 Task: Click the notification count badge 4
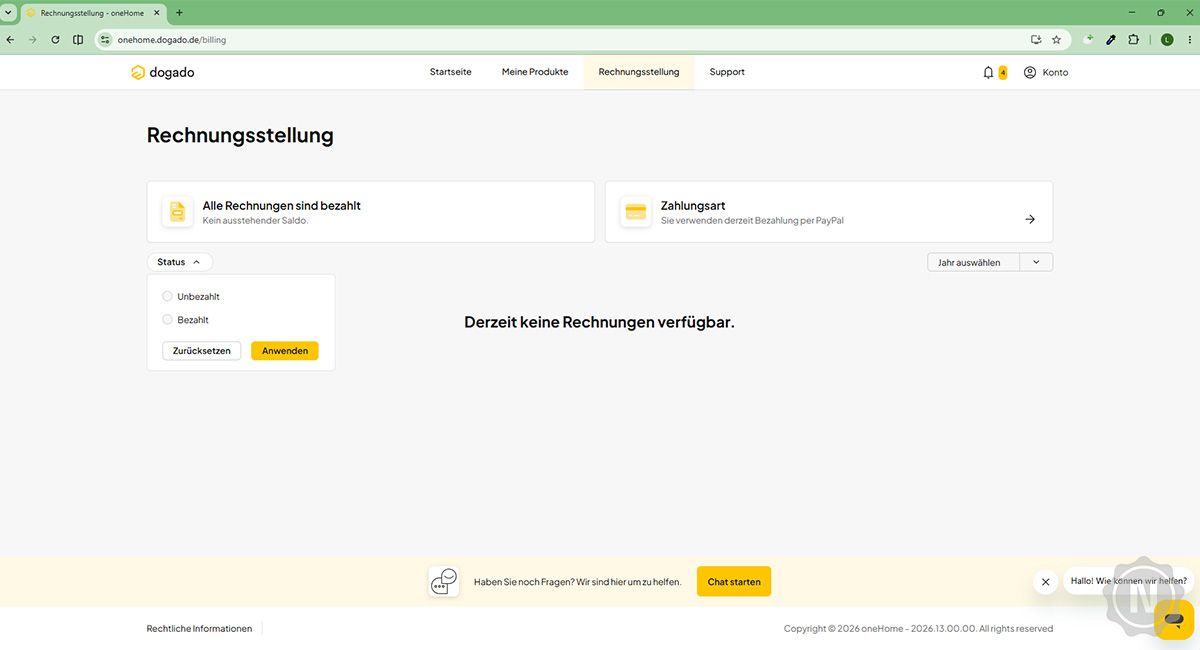tap(1003, 72)
